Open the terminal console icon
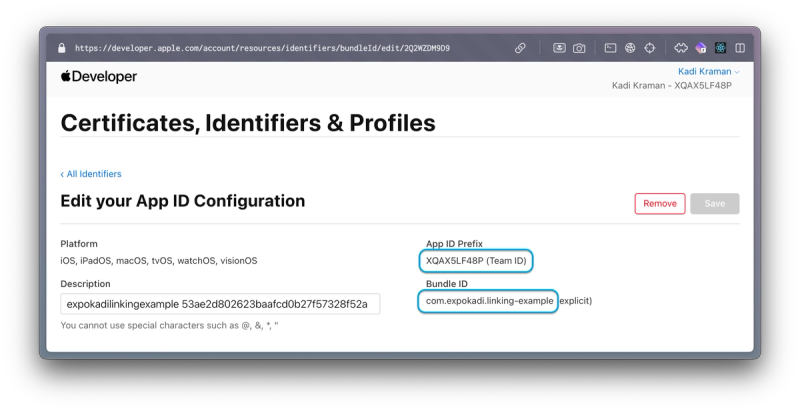 pyautogui.click(x=610, y=48)
